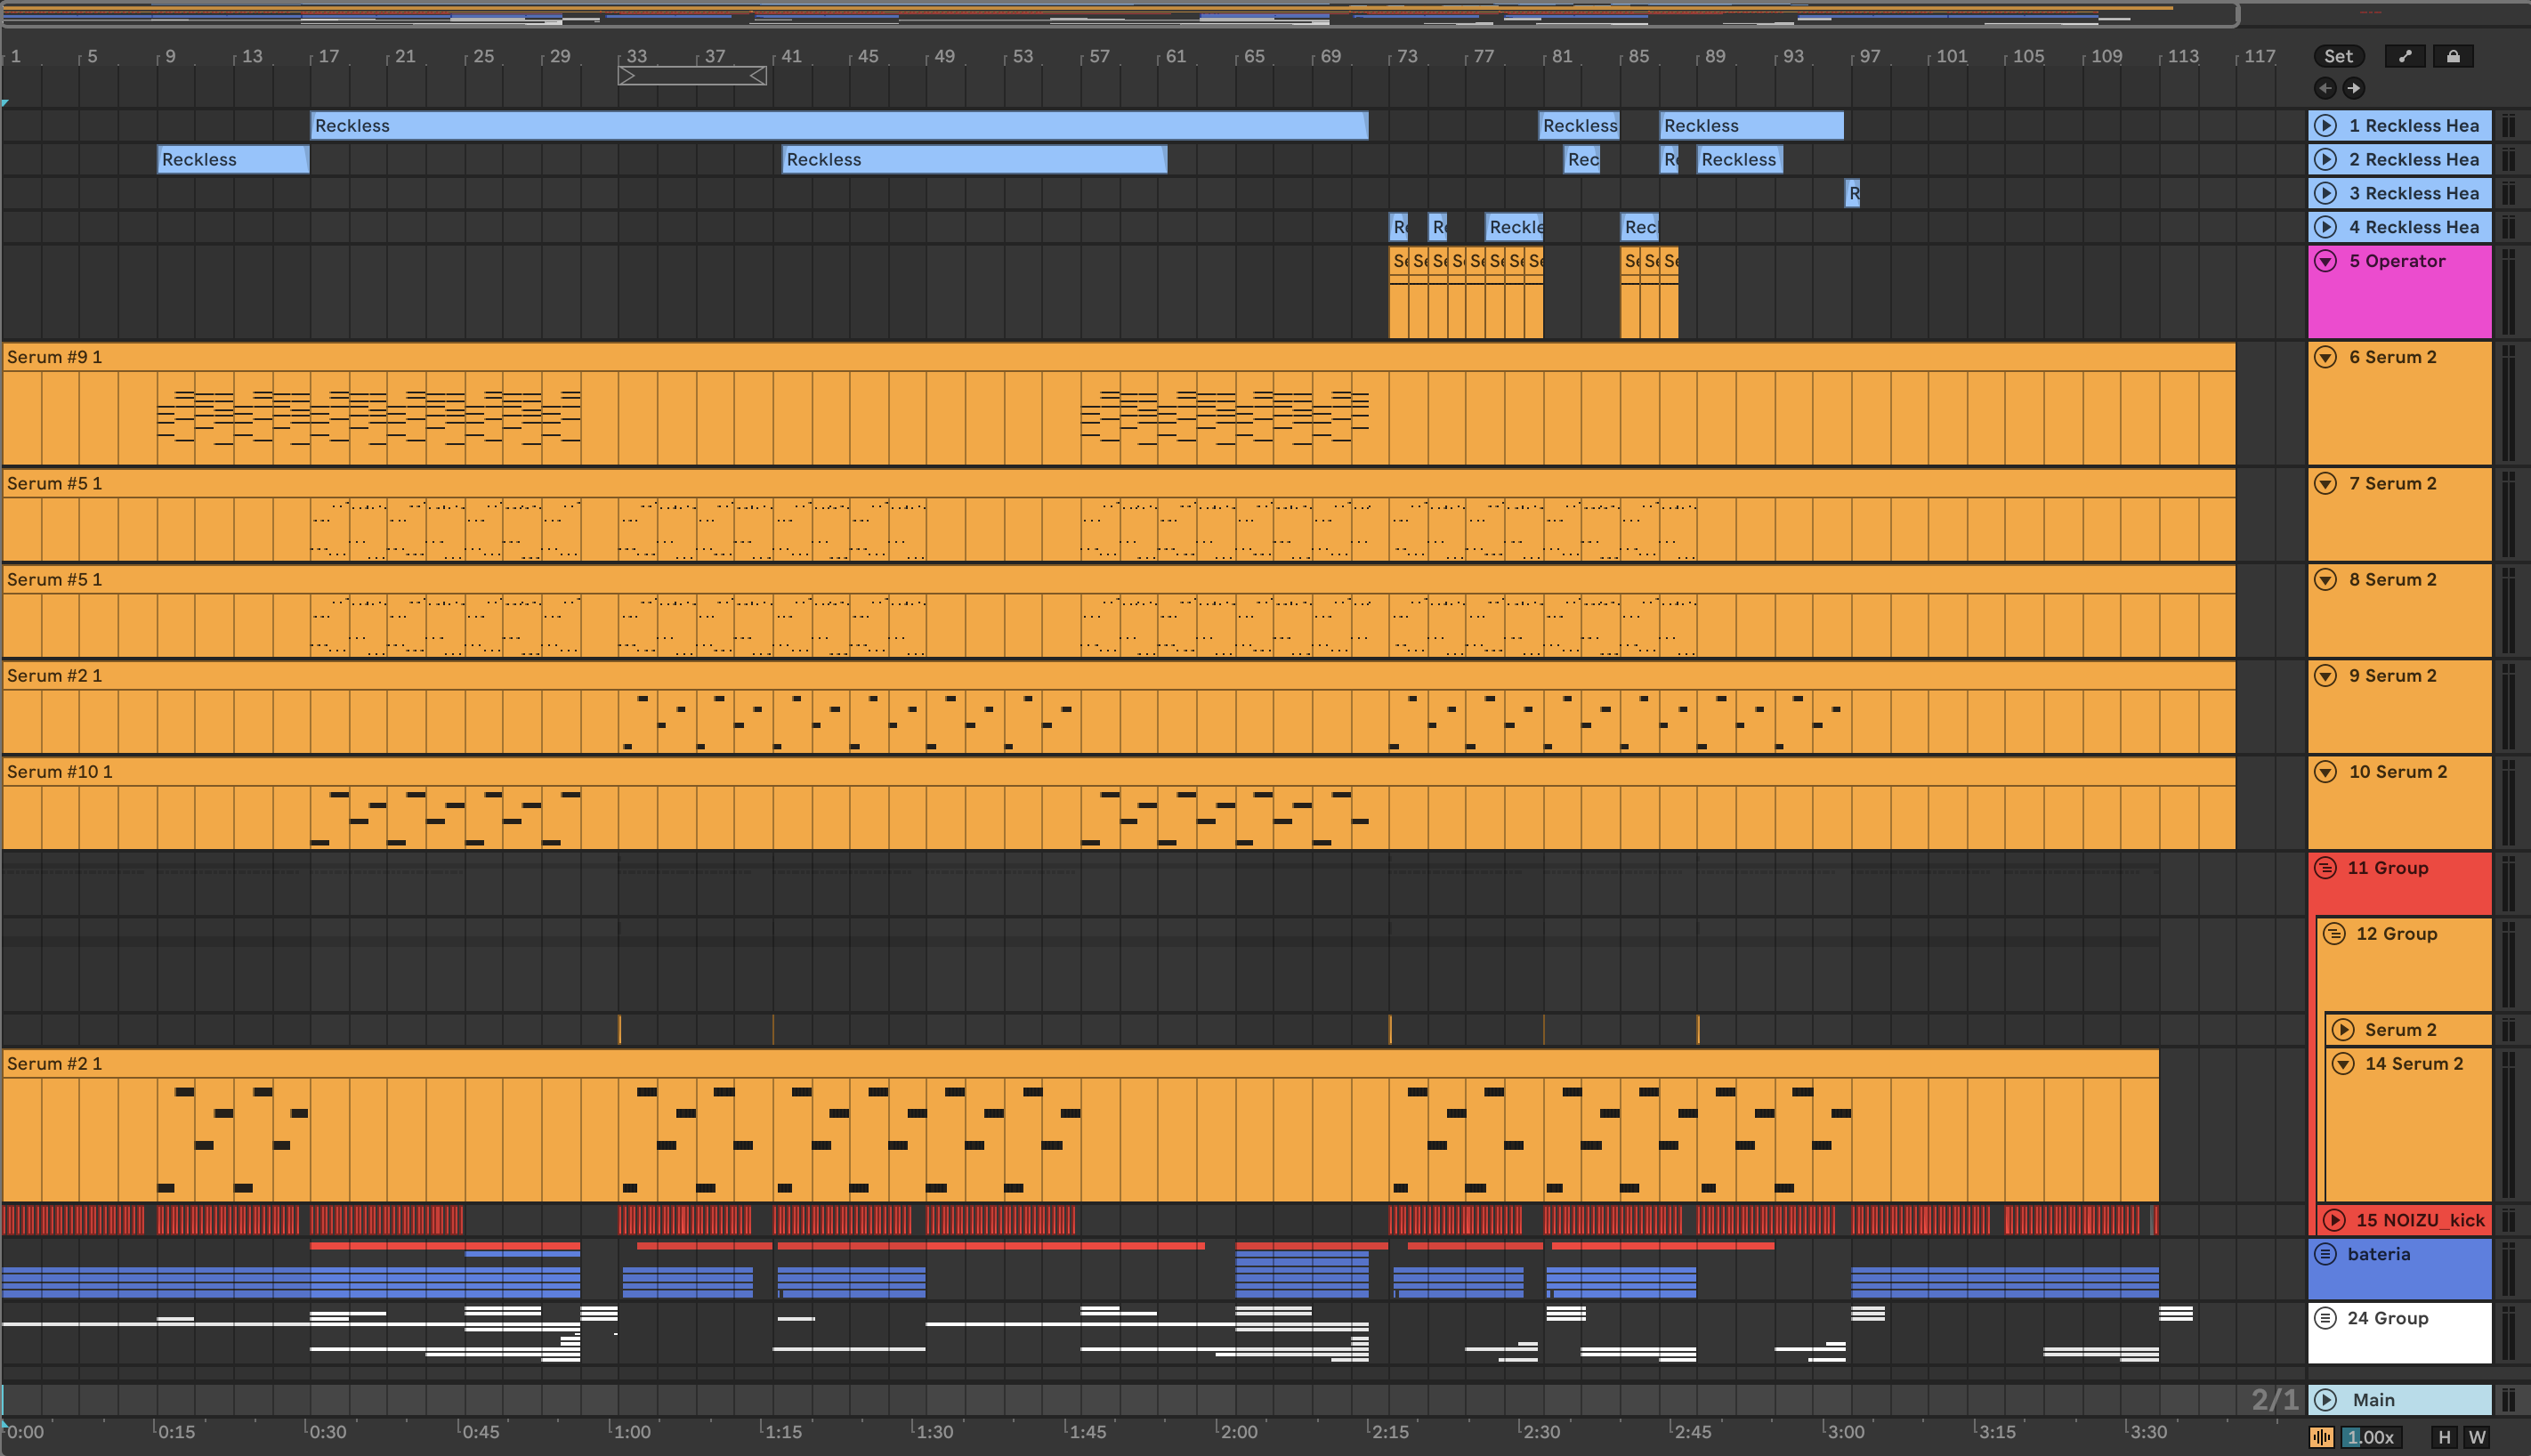Click bar 73 in the beat ruler
2531x1456 pixels.
pyautogui.click(x=1406, y=56)
